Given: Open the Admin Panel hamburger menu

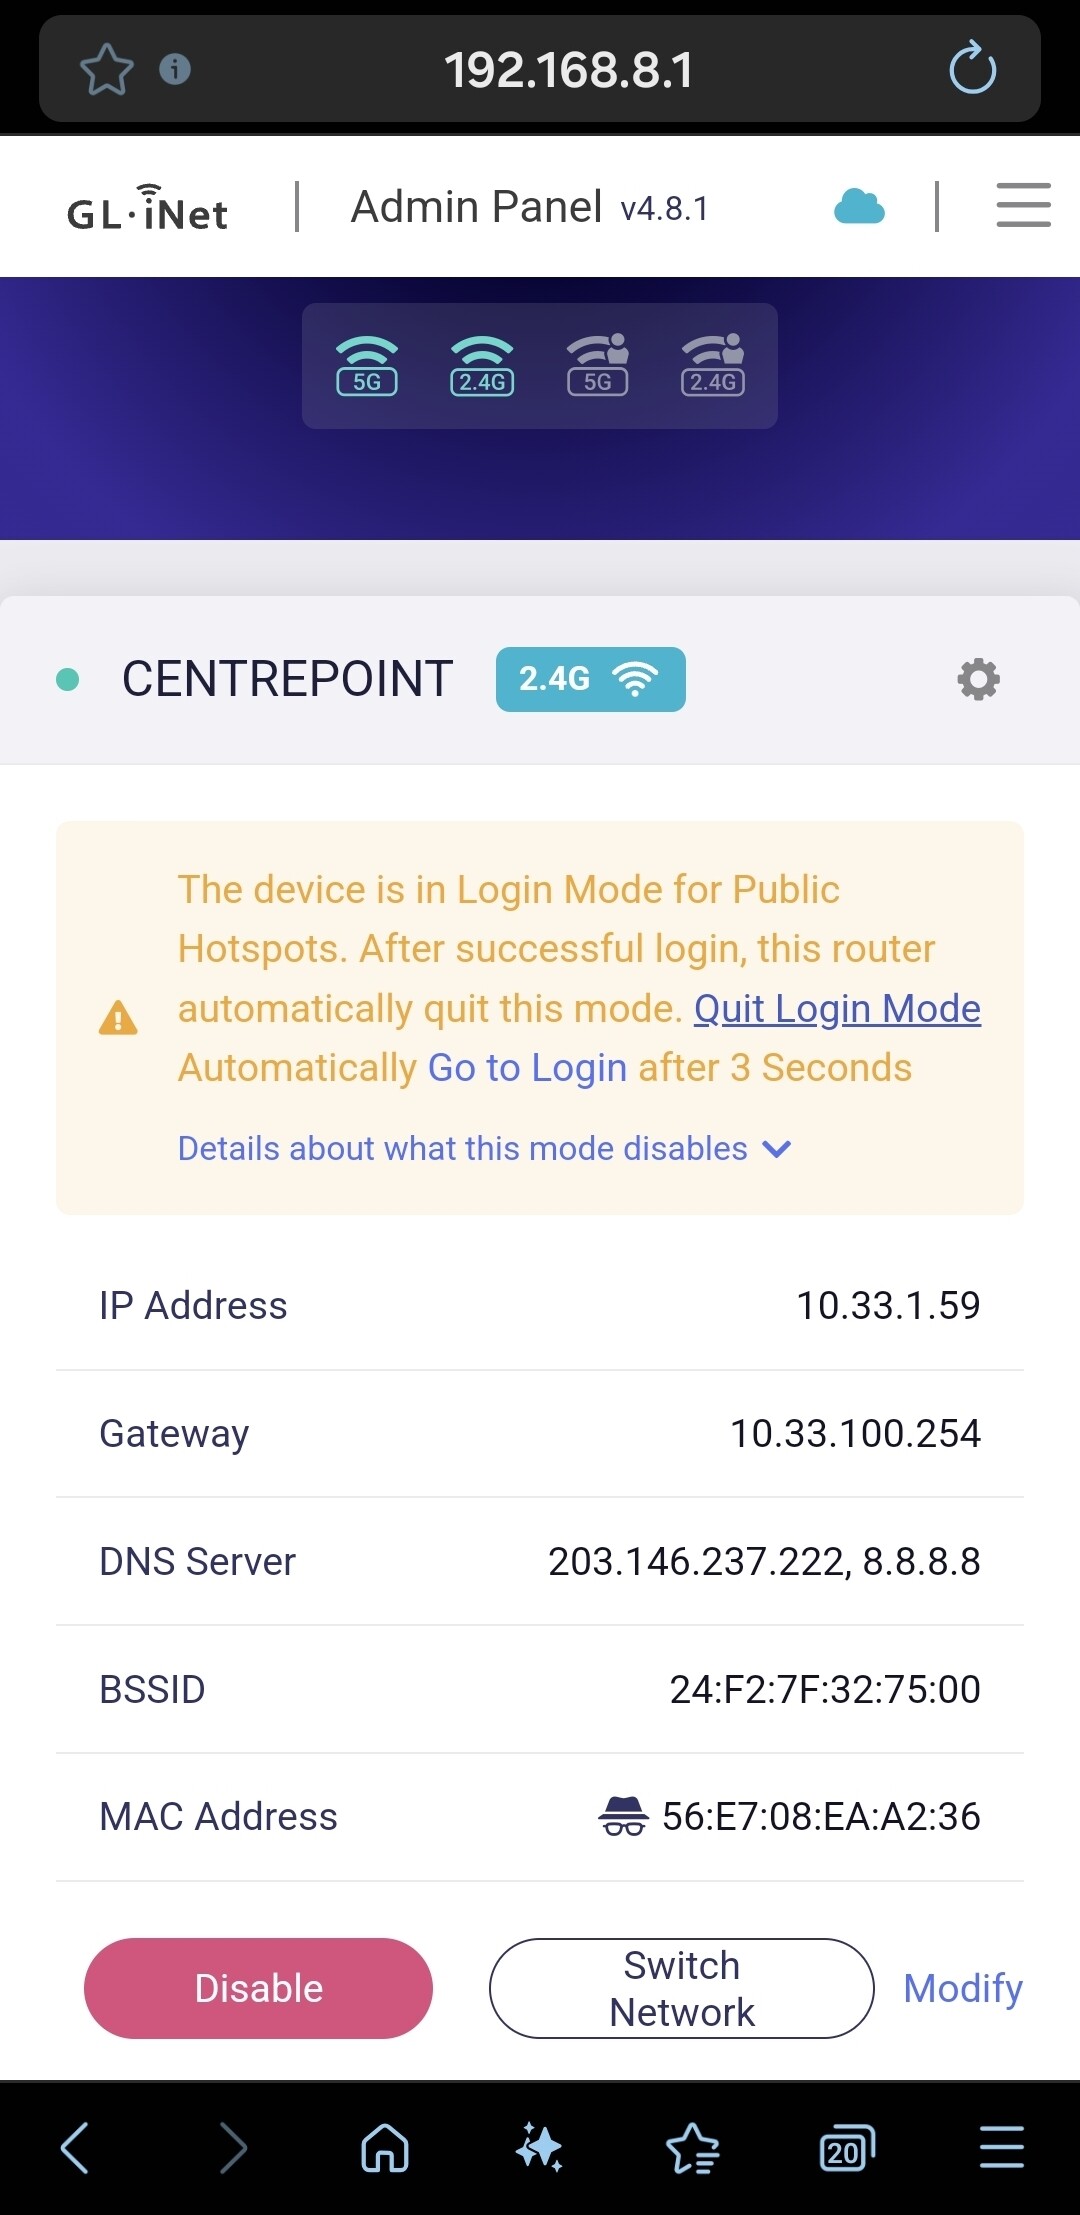Looking at the screenshot, I should (1023, 206).
